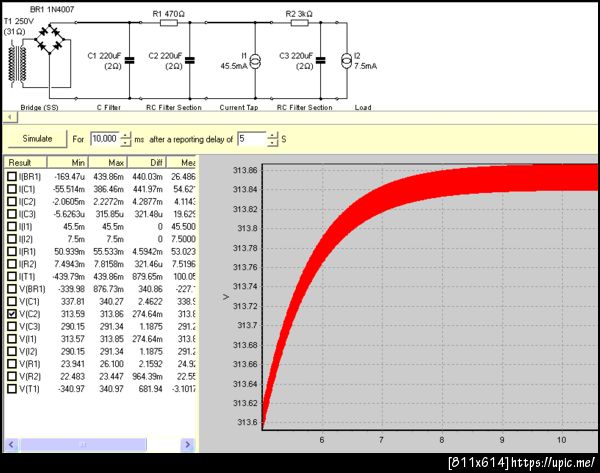Click the I2 7.5mA load current symbol

(347, 61)
